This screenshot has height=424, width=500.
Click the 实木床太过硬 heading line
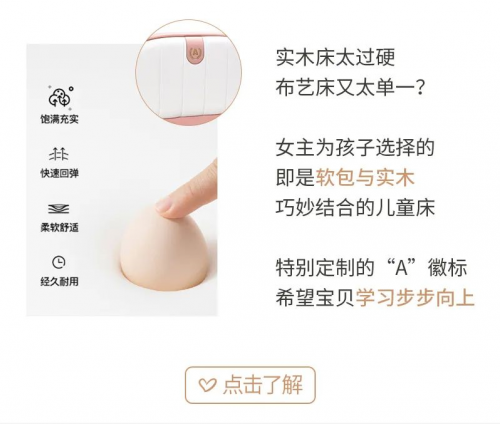point(335,58)
